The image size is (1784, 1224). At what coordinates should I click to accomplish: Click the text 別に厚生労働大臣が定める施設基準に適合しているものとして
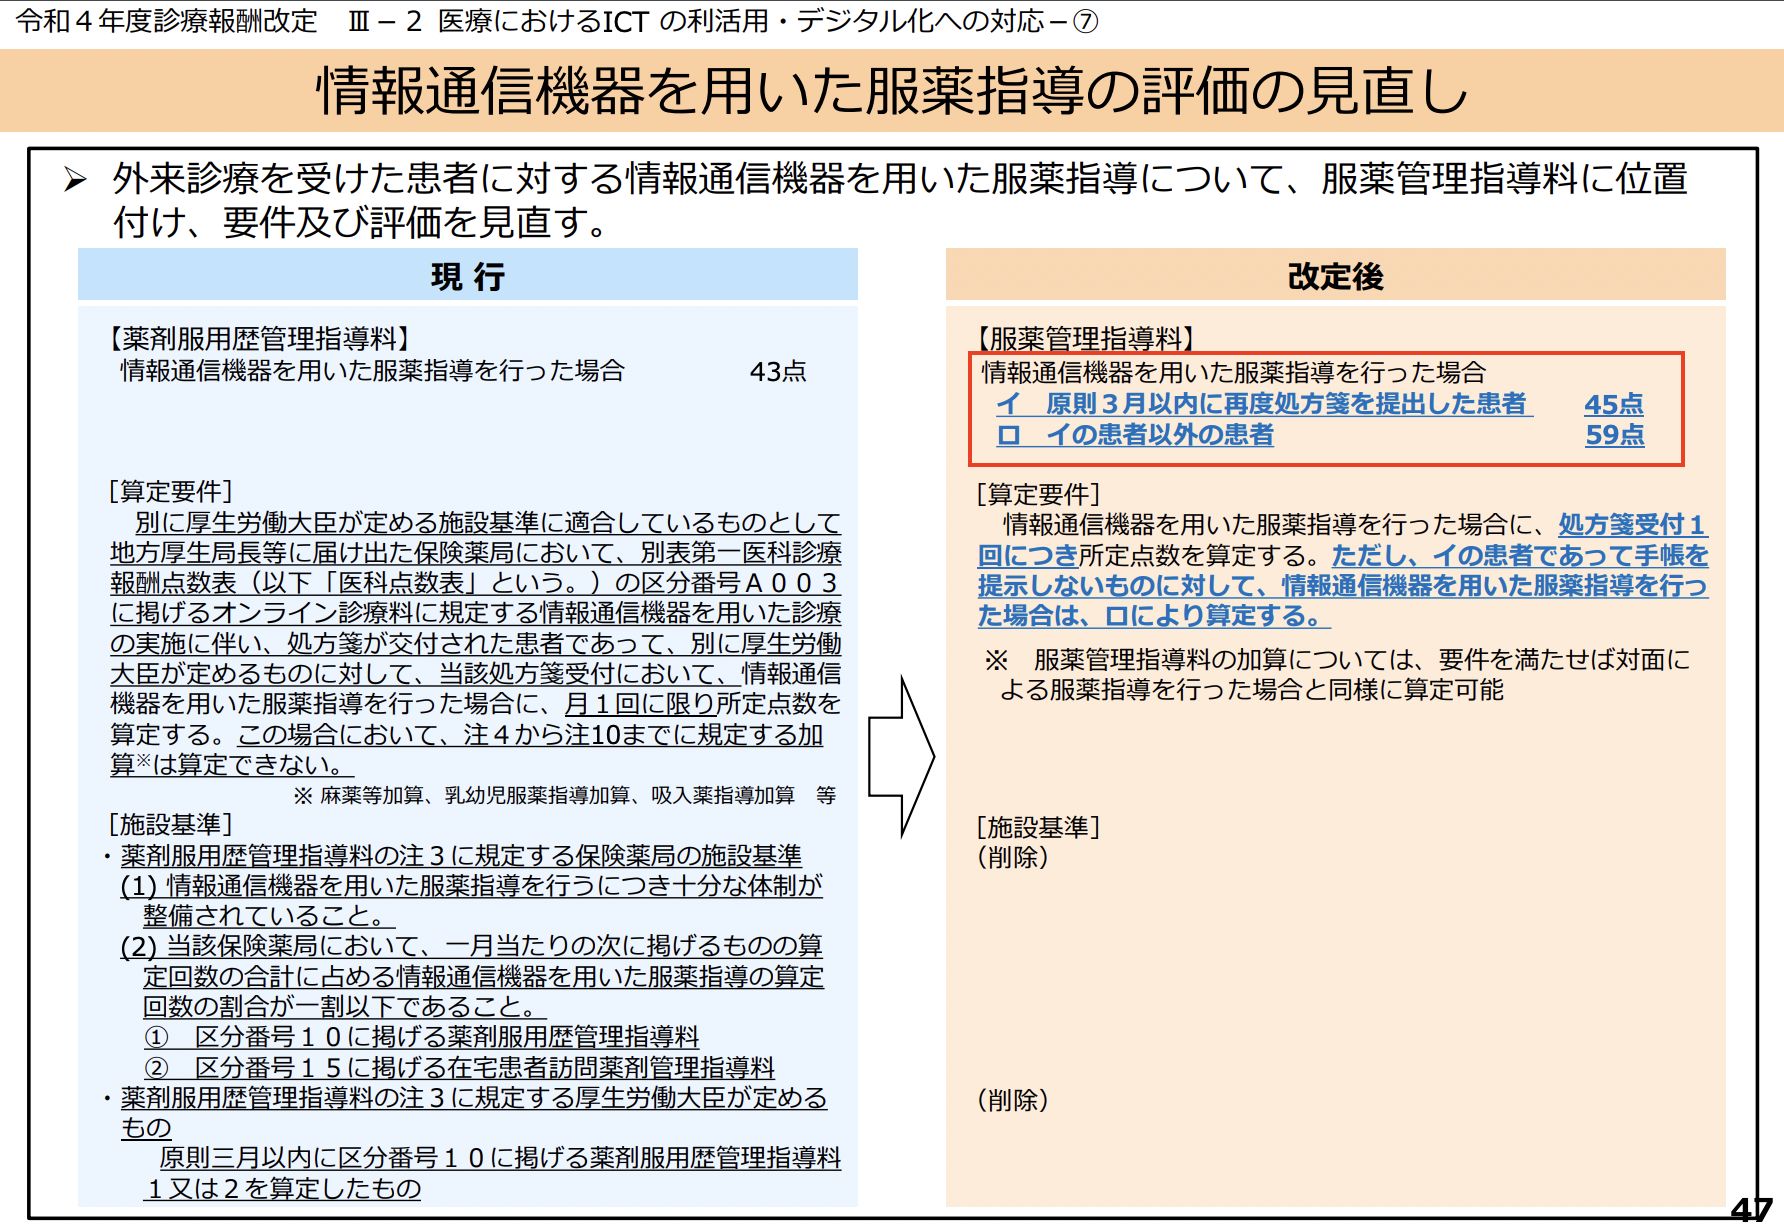[488, 522]
